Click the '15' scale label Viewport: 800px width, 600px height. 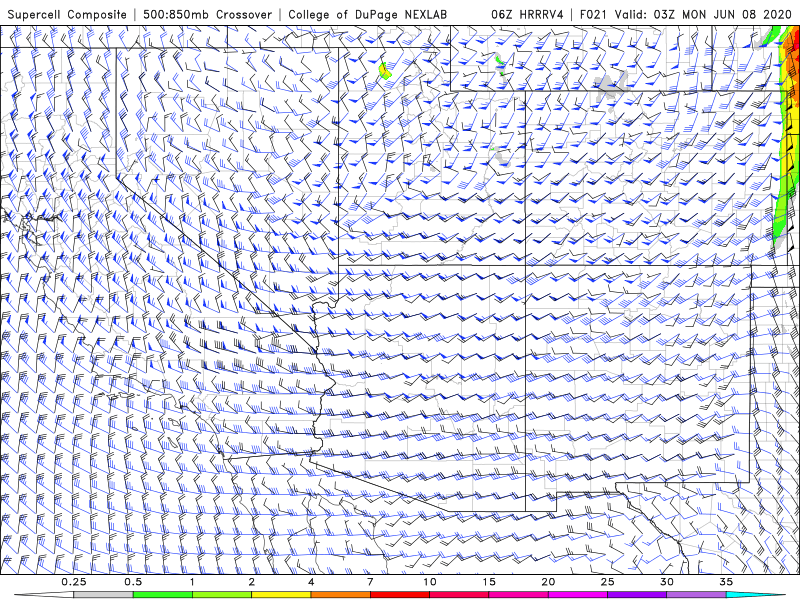click(489, 582)
